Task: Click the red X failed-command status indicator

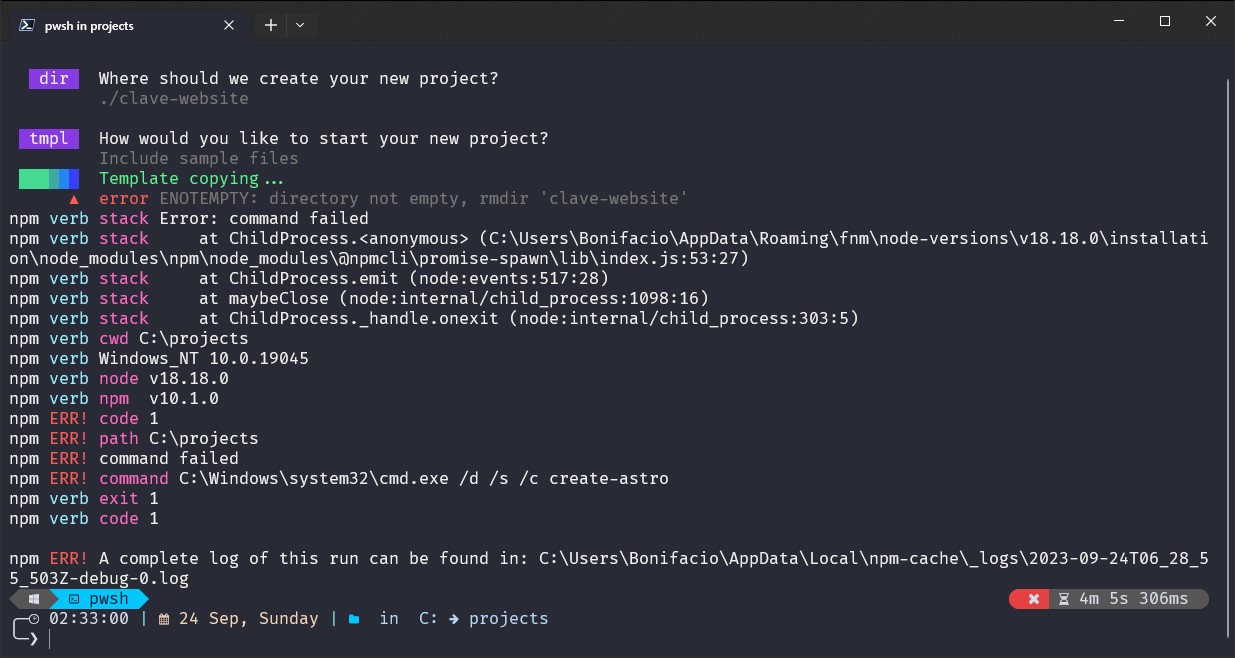Action: [1033, 599]
